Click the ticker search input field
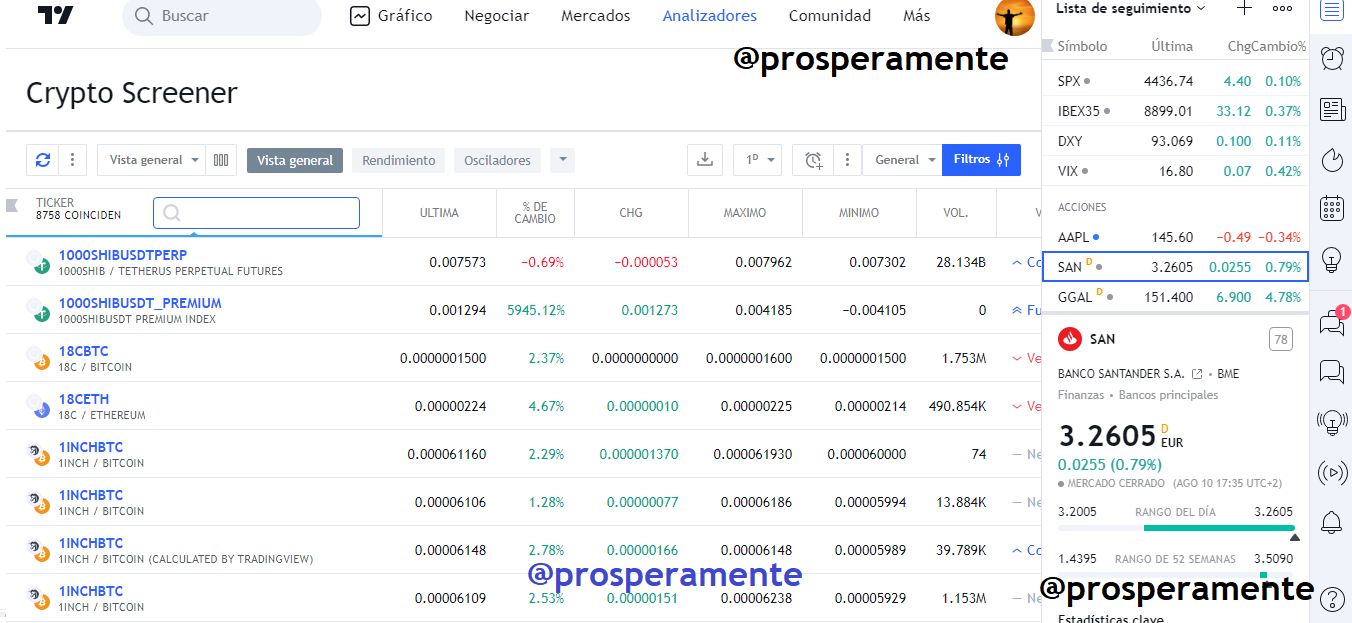The image size is (1352, 623). coord(256,213)
